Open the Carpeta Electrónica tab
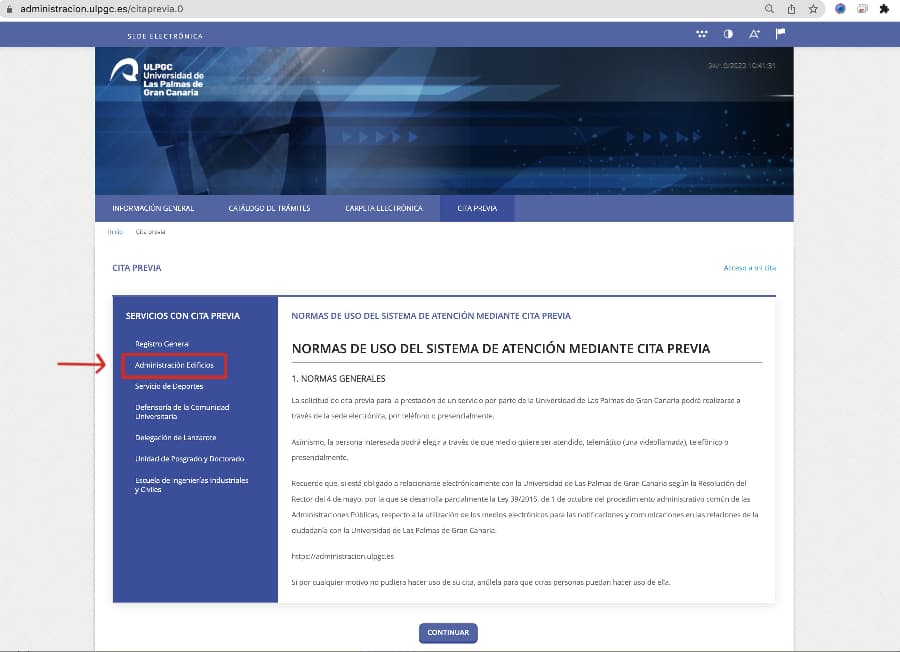The image size is (900, 652). pos(384,208)
